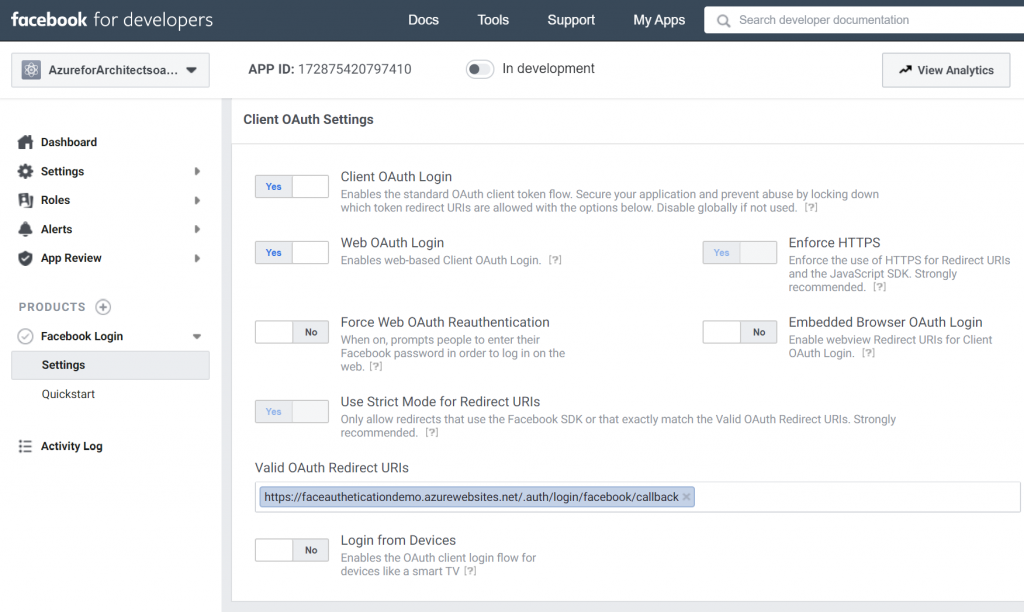Screen dimensions: 1024x612
Task: Open the My Apps link
Action: coord(659,20)
